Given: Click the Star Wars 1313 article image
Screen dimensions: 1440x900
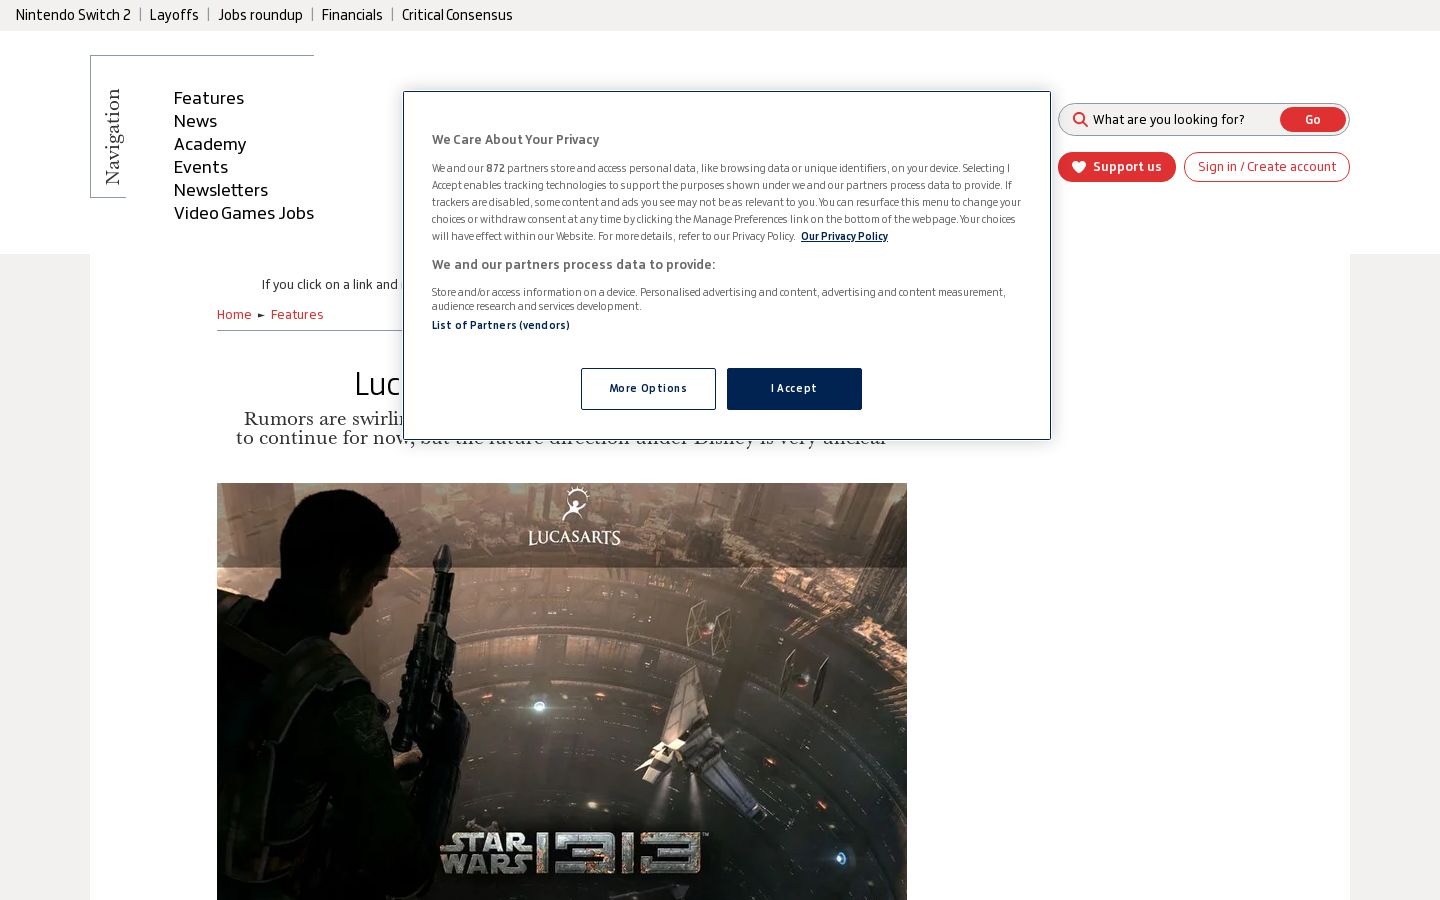Looking at the screenshot, I should [562, 692].
